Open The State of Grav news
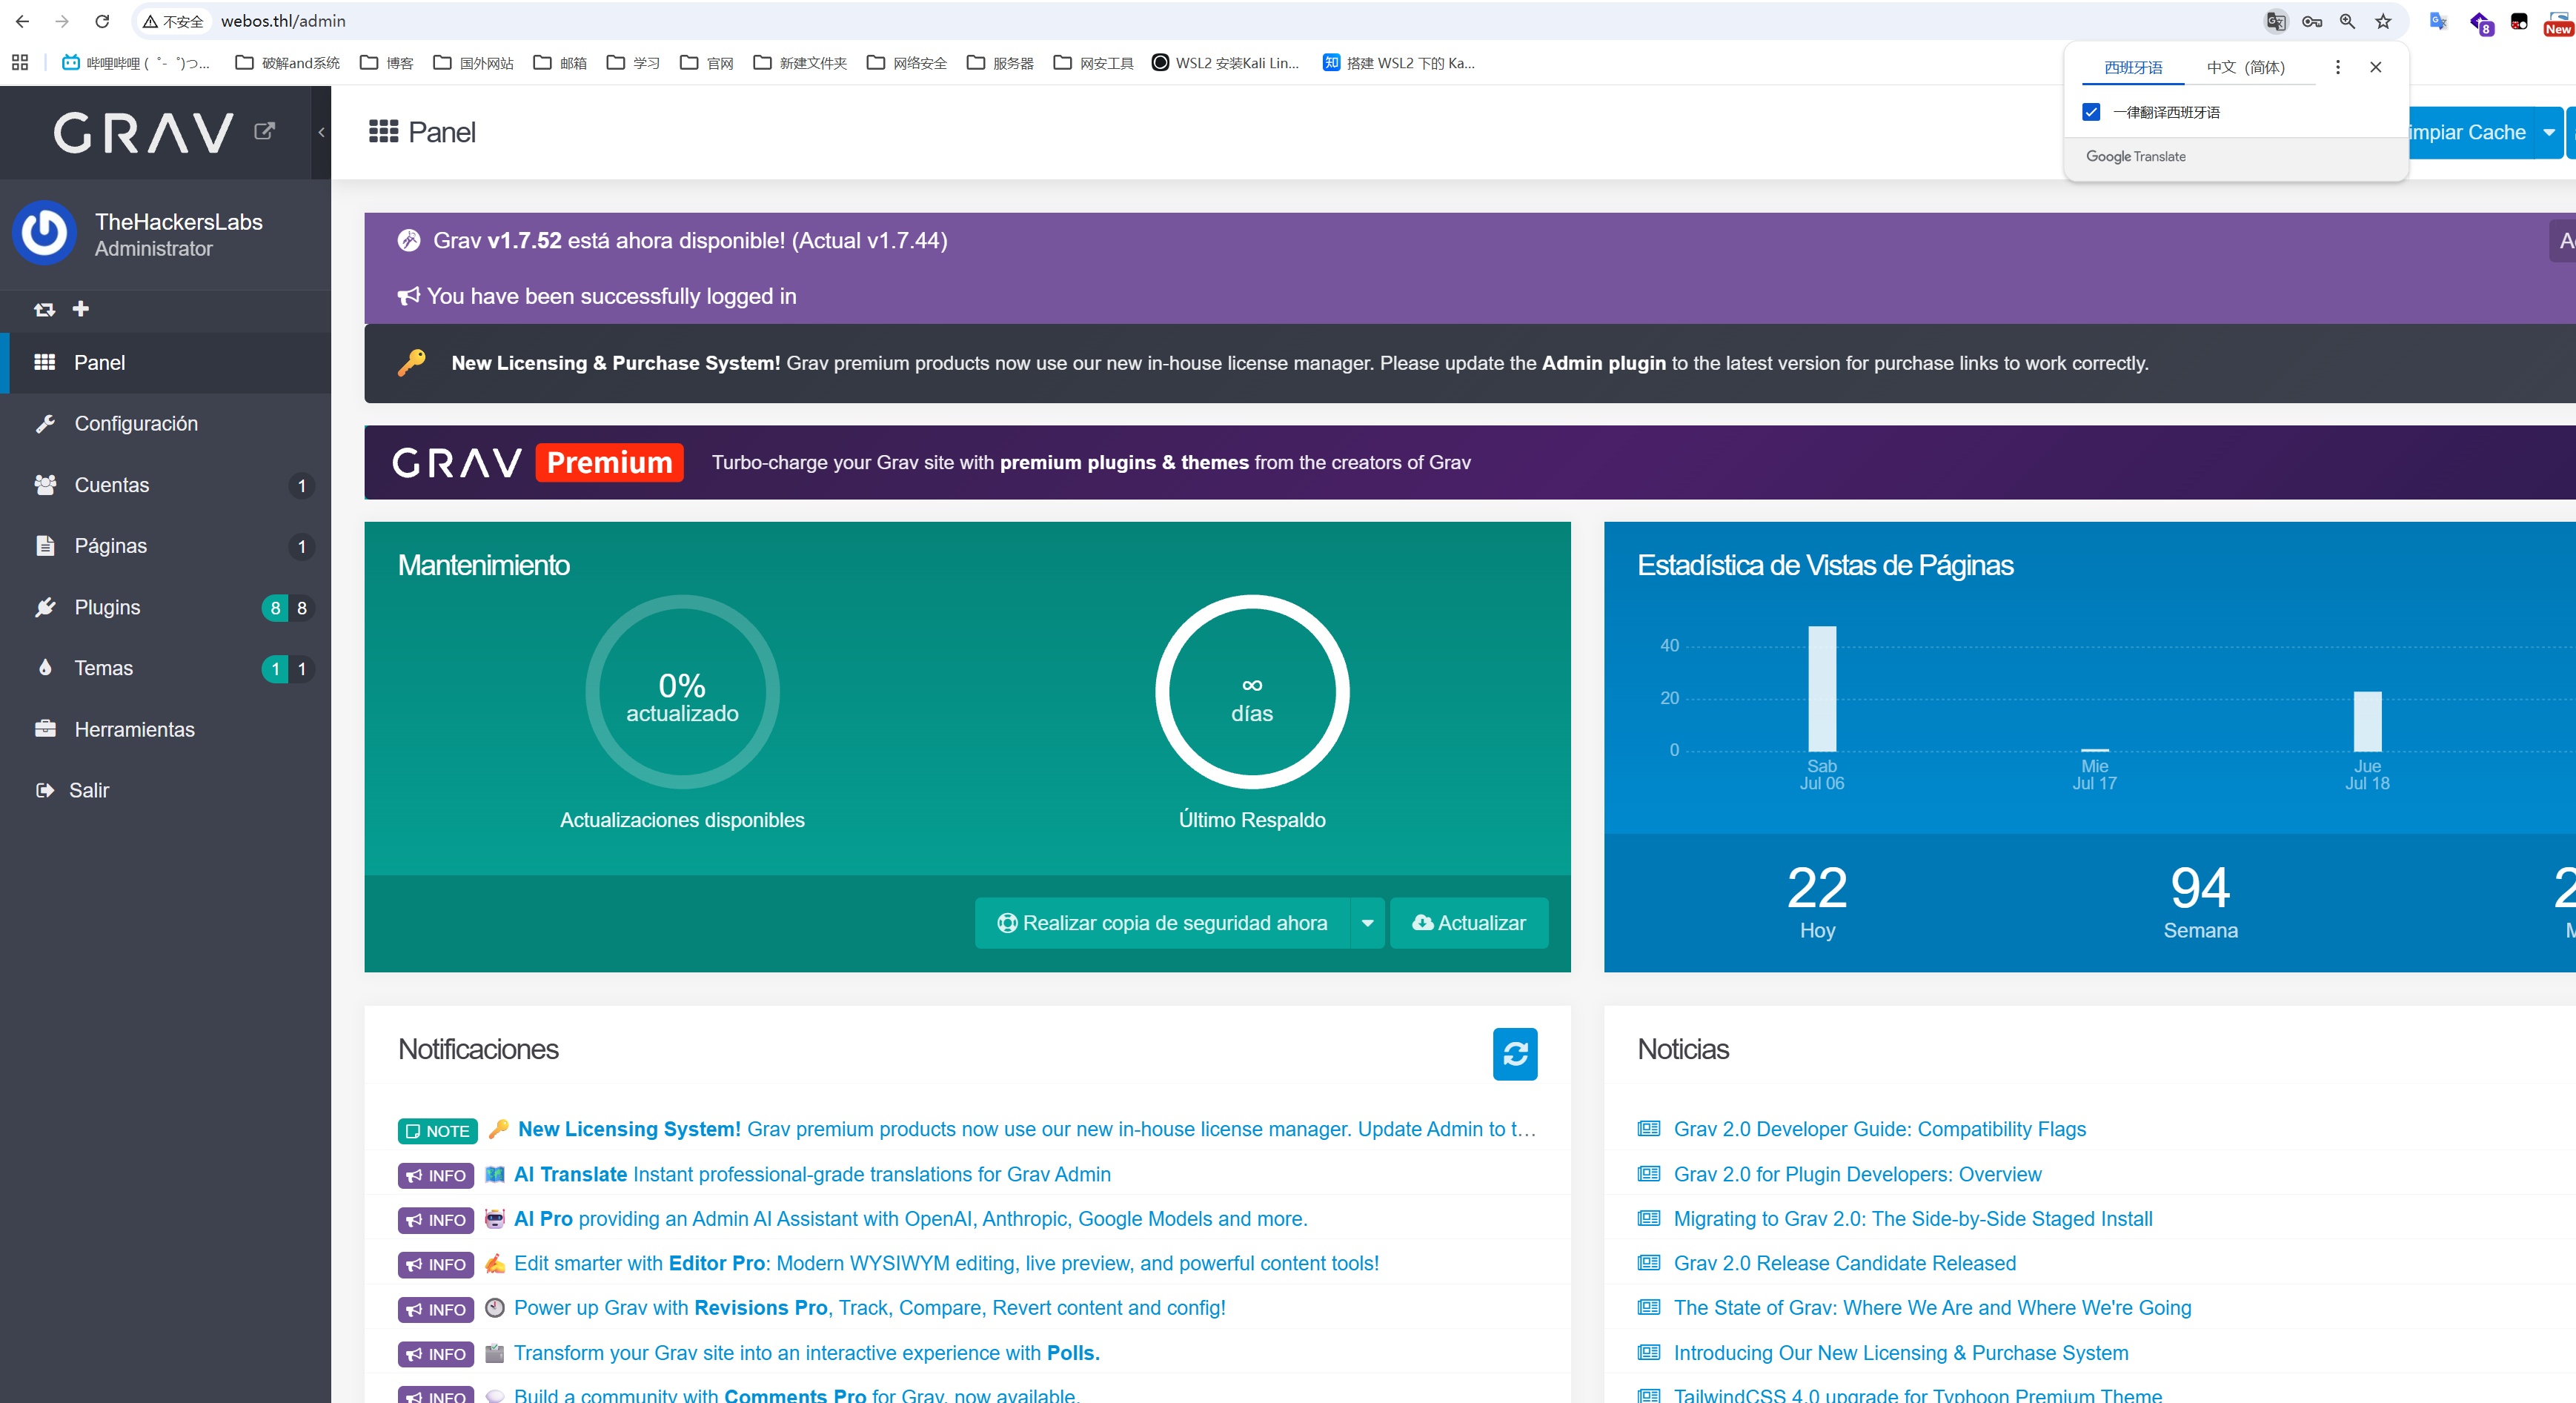This screenshot has width=2576, height=1403. (x=1932, y=1308)
